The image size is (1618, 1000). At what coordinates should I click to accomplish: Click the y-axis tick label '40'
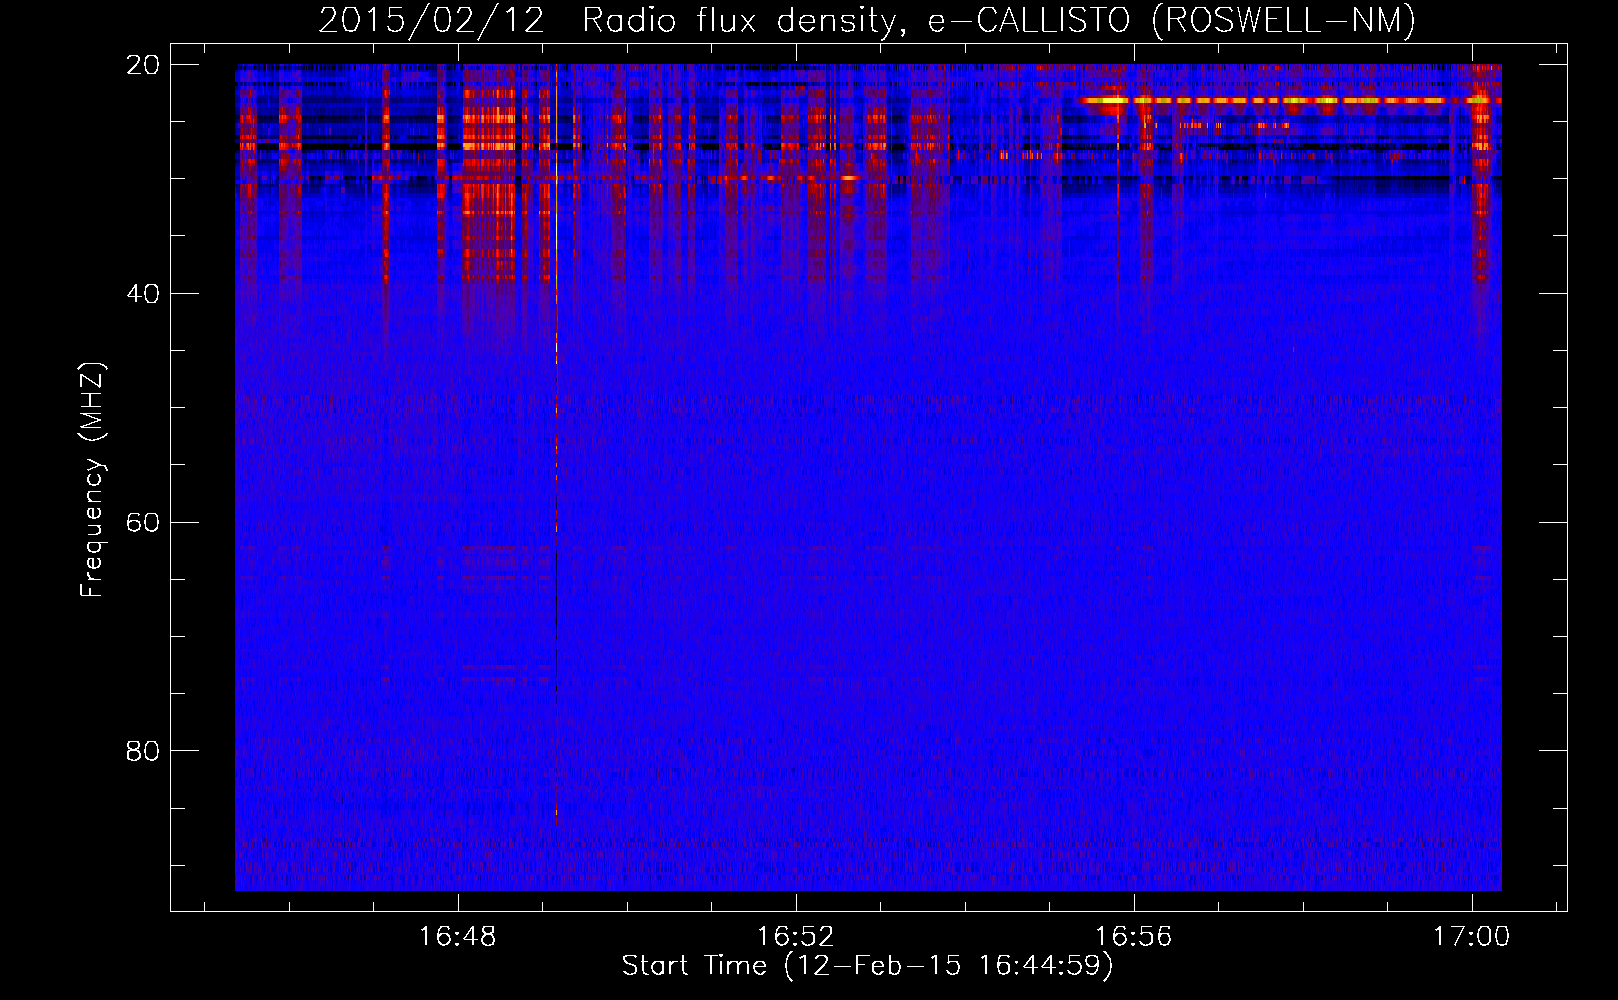pos(143,294)
